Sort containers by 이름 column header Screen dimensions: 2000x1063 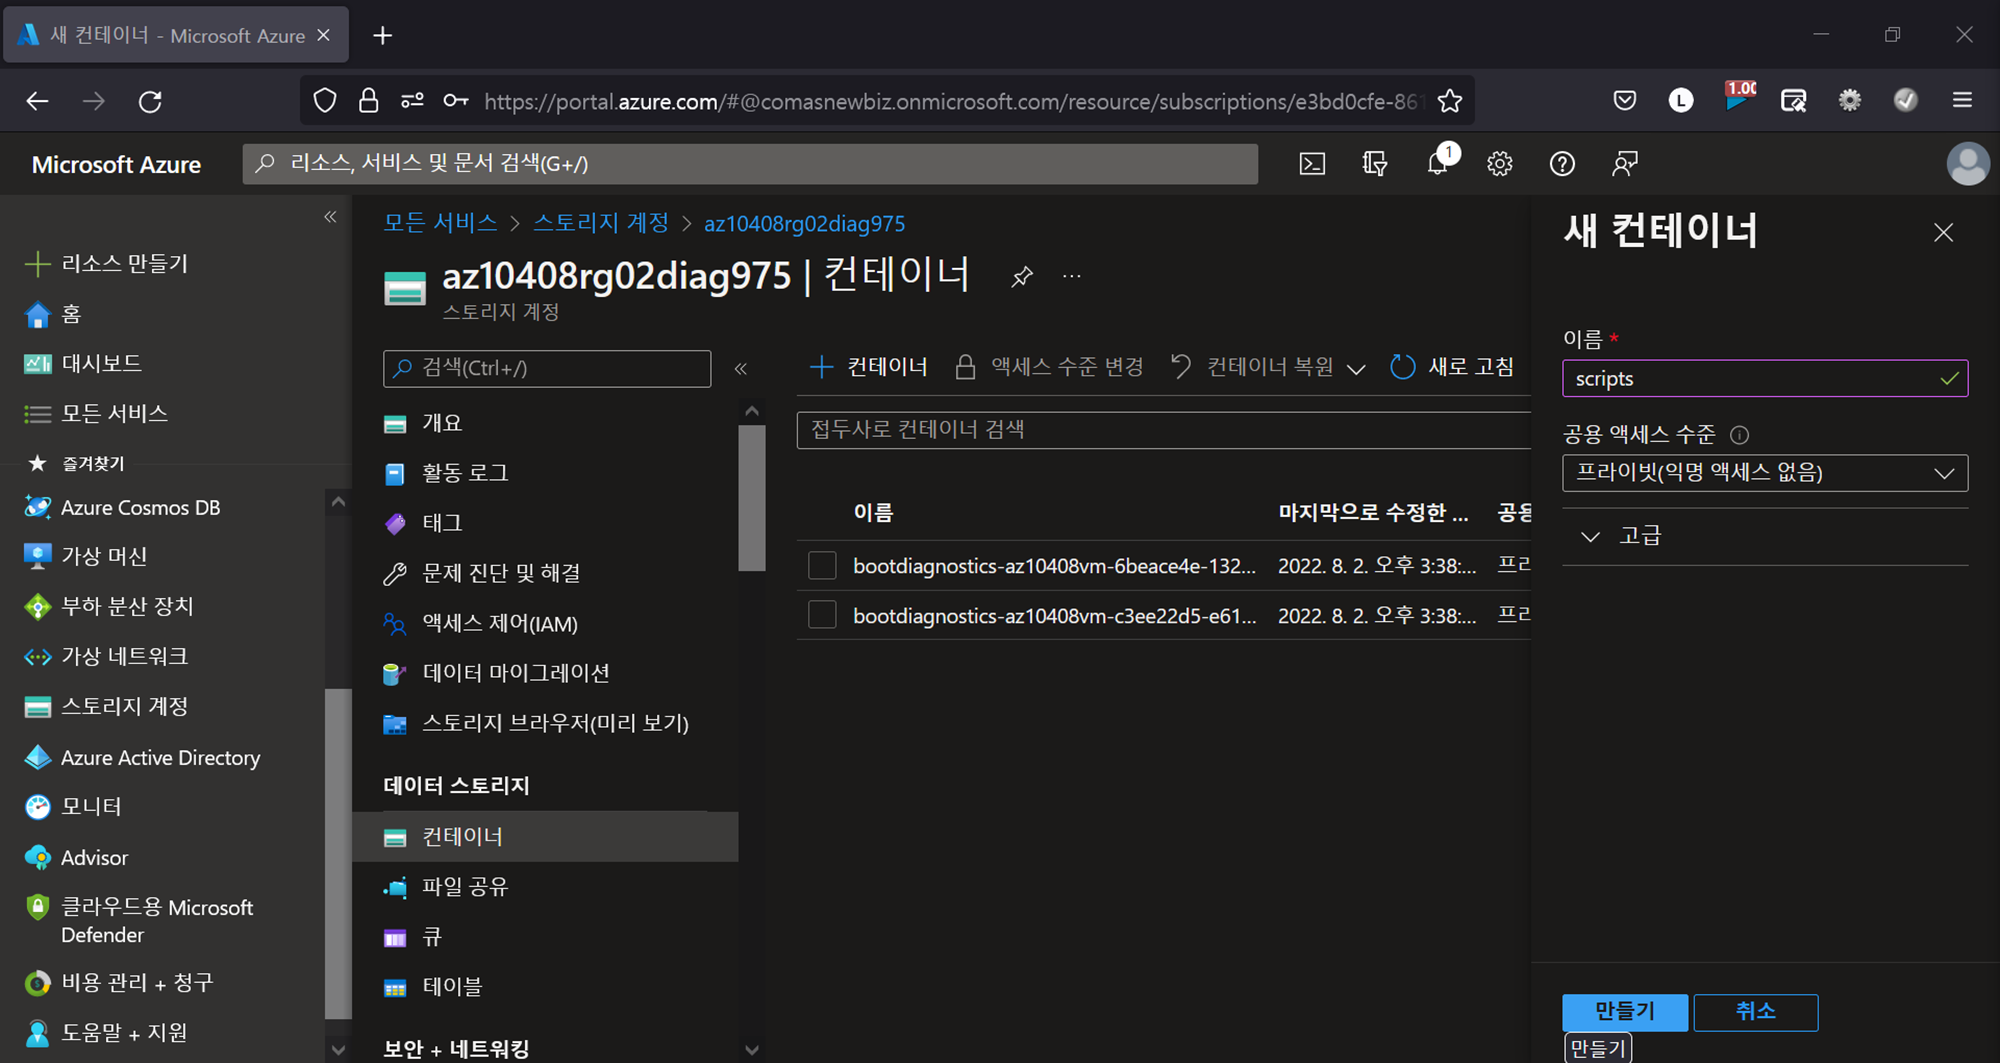point(873,513)
